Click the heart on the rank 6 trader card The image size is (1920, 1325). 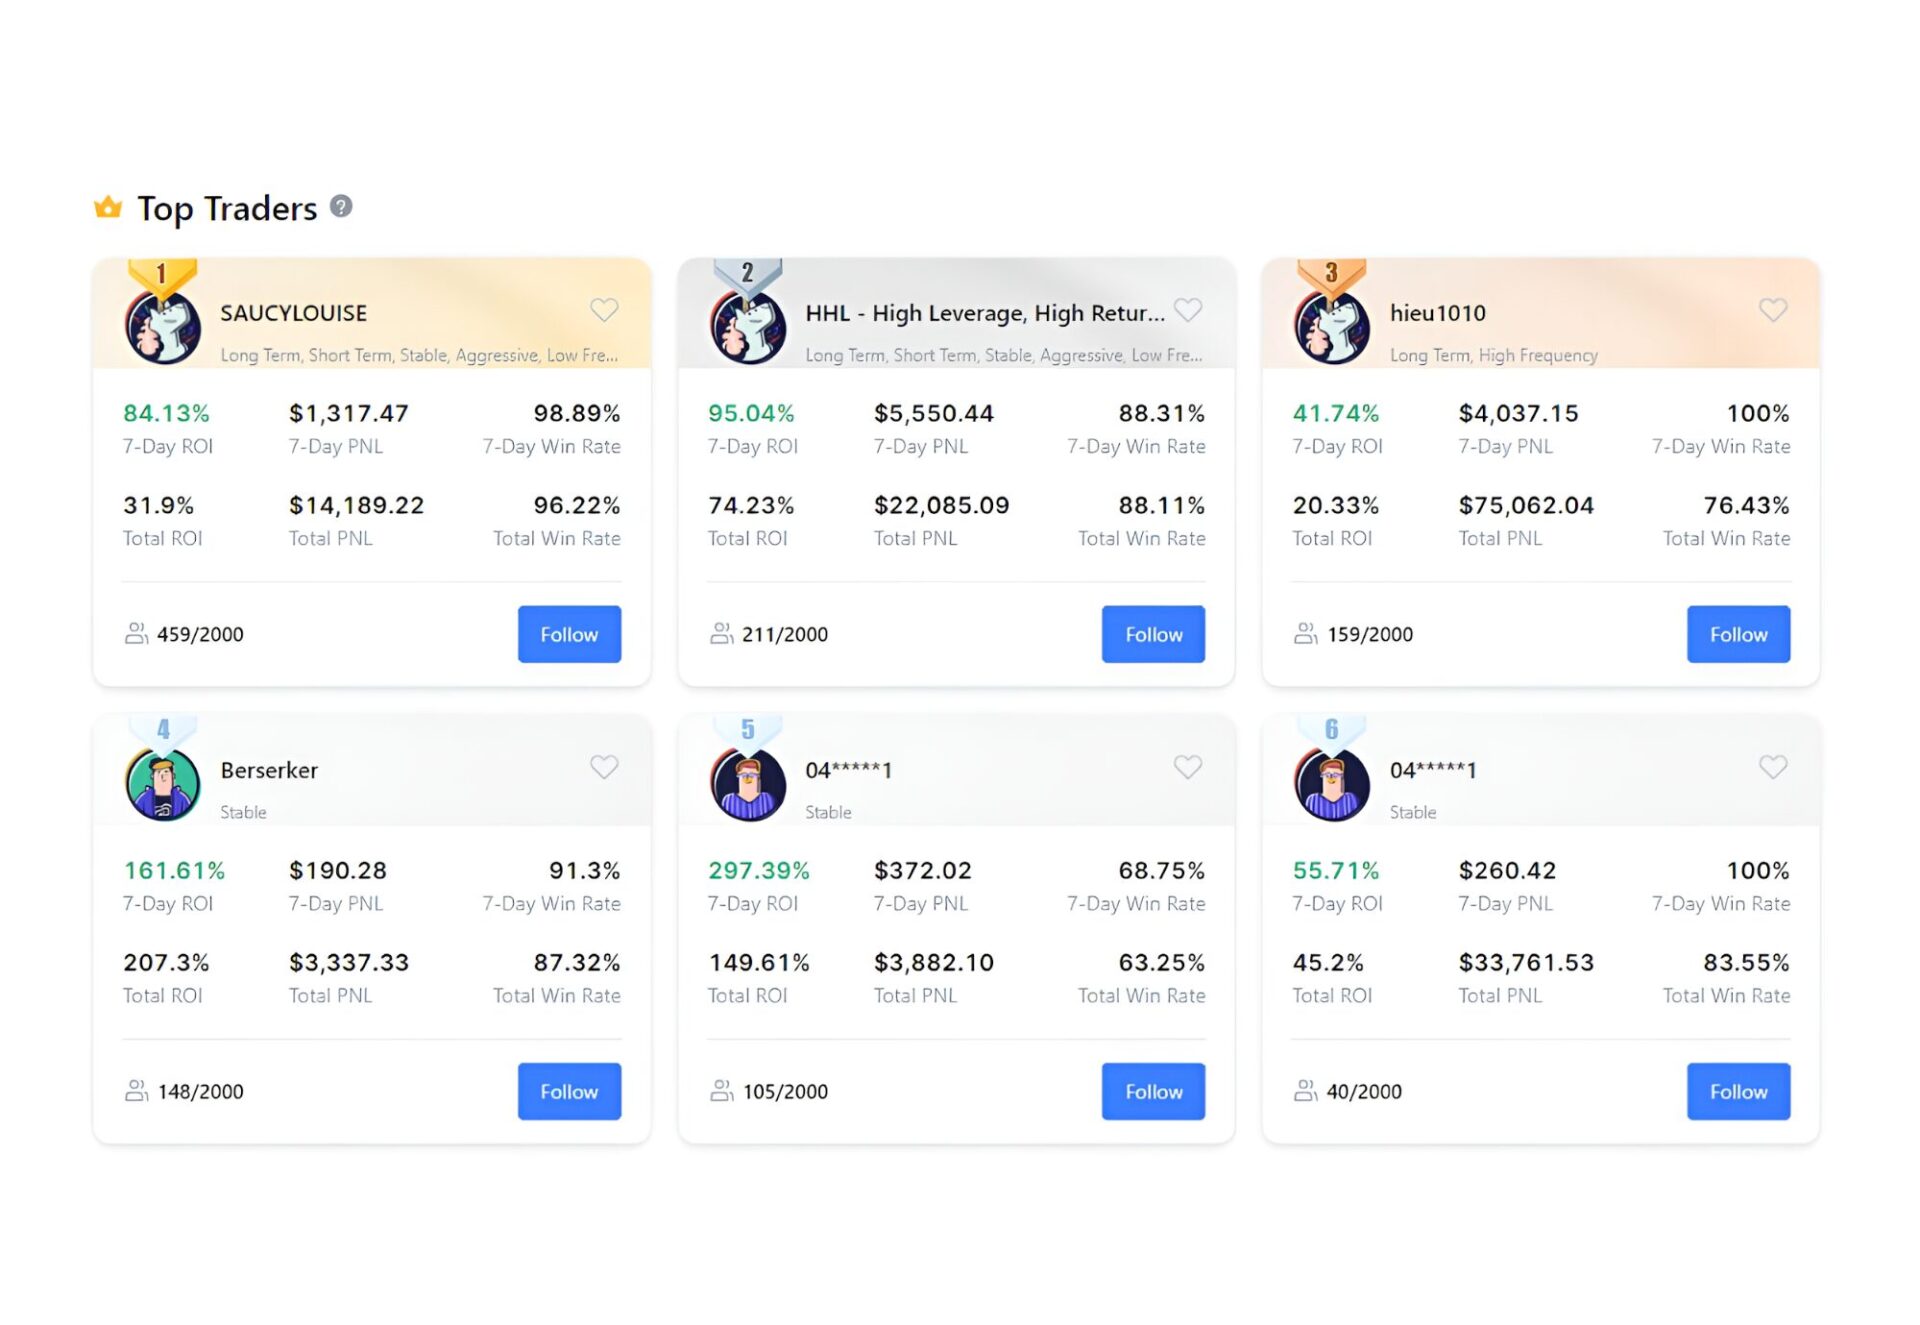[1773, 767]
